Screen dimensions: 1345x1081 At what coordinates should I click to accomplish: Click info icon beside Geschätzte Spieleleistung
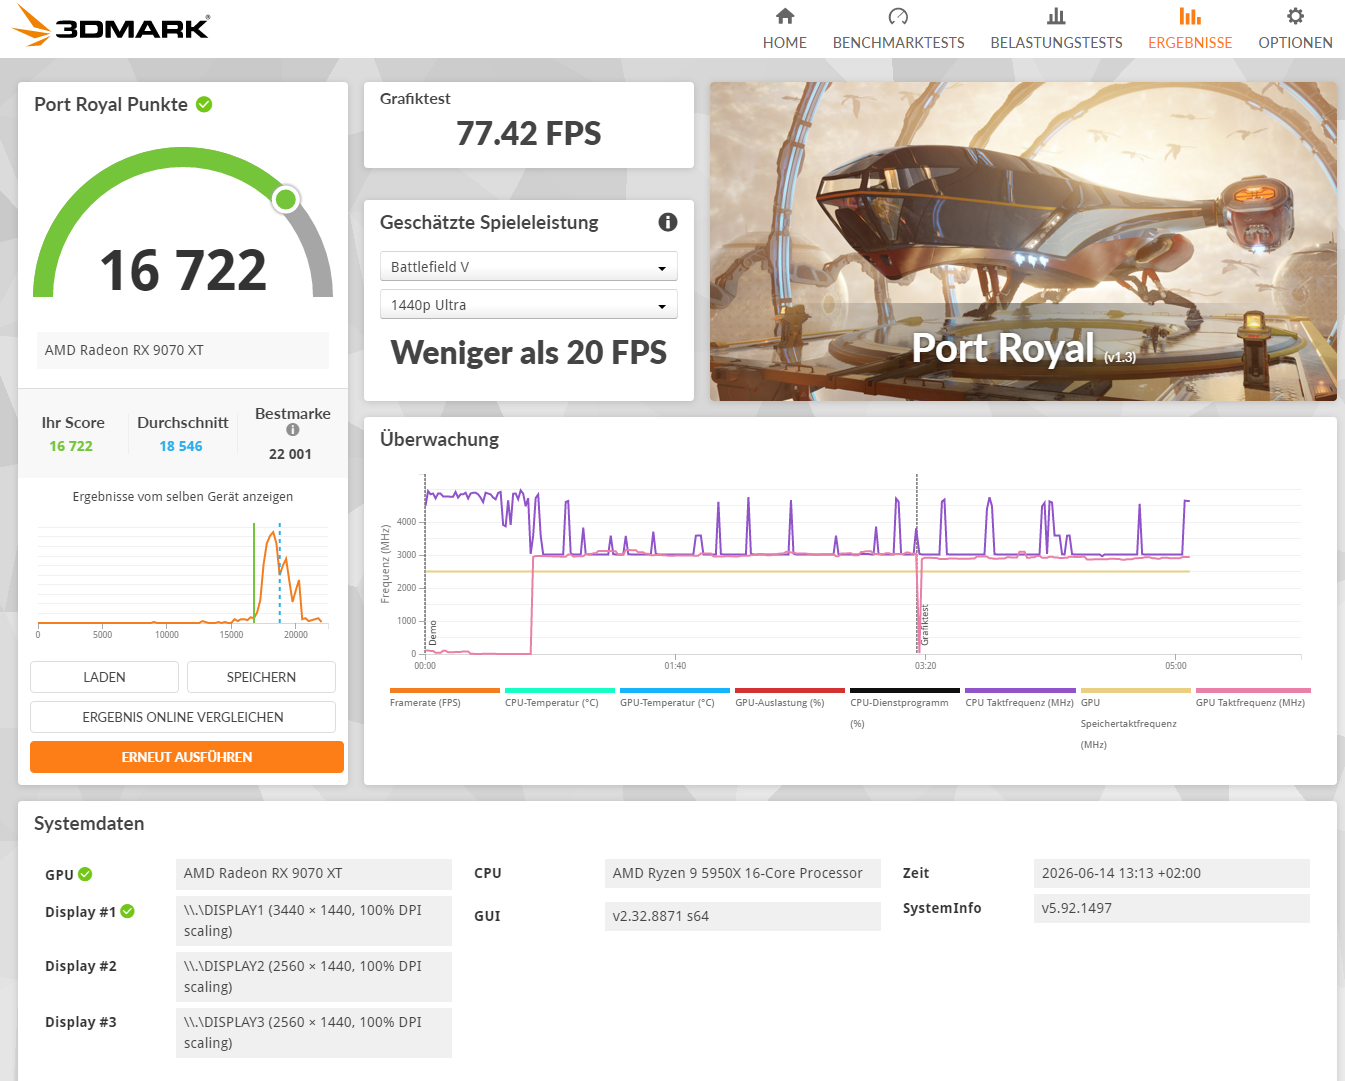[668, 222]
